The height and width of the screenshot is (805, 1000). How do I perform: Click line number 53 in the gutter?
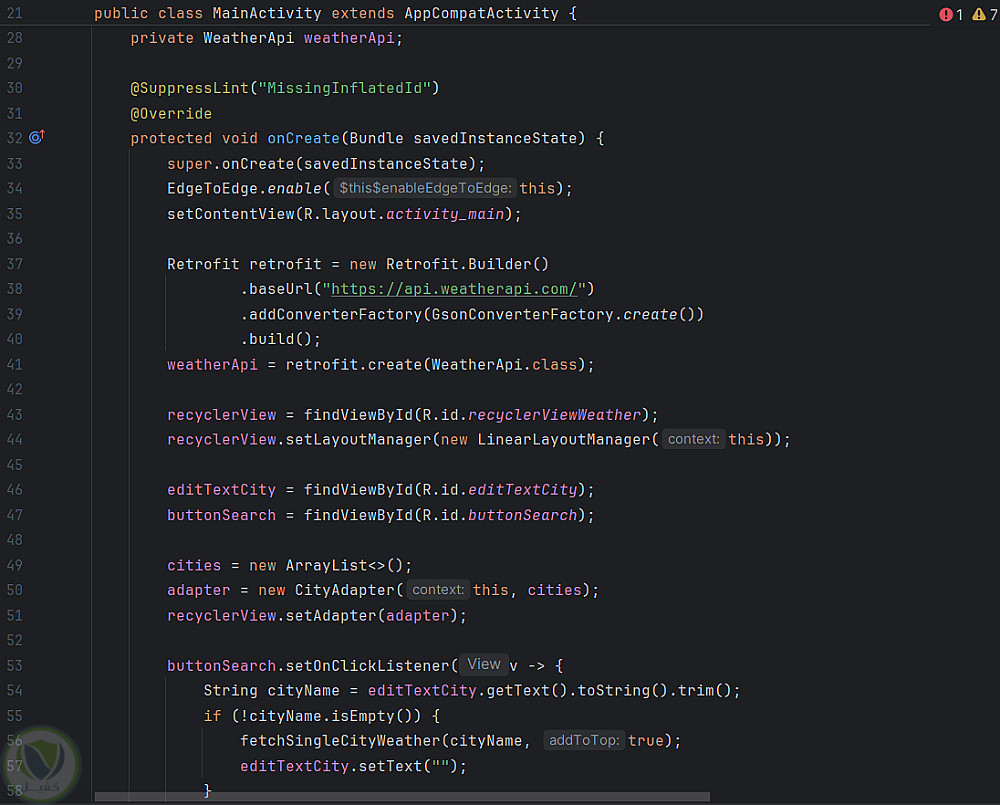(x=14, y=665)
